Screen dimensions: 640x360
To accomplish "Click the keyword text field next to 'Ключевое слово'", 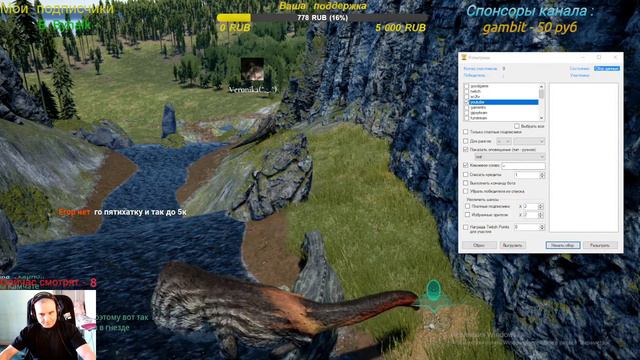I will 523,166.
